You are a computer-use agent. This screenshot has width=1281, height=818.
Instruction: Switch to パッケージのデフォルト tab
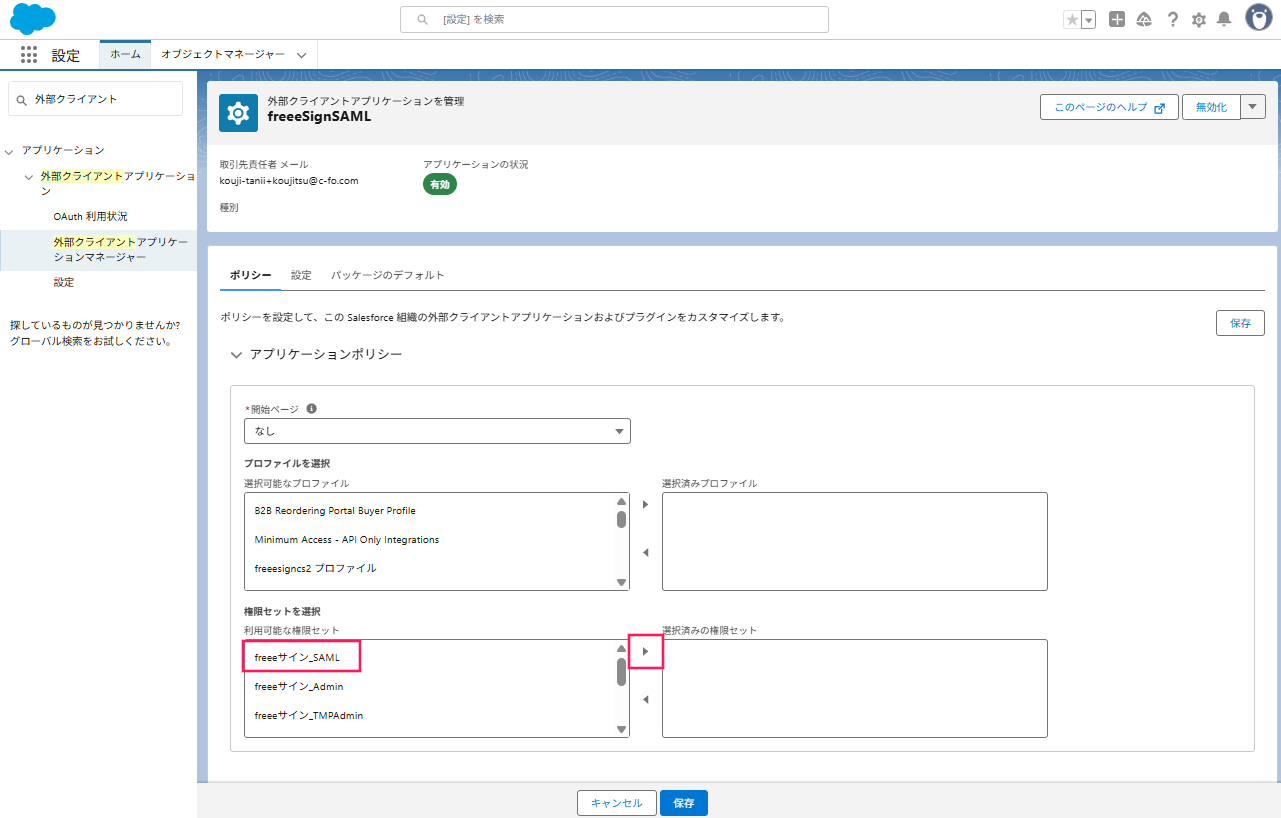pyautogui.click(x=388, y=275)
